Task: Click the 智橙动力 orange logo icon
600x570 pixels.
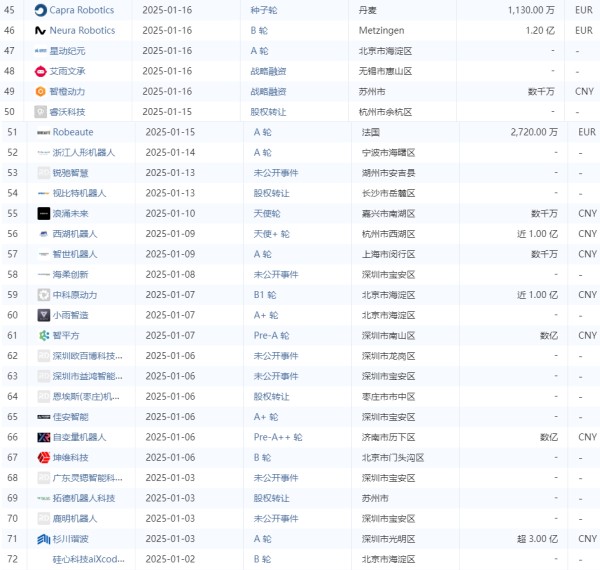Action: point(40,91)
